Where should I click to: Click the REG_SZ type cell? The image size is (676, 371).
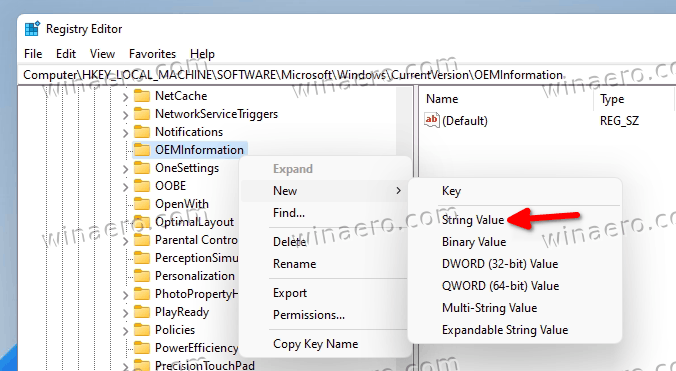click(619, 121)
